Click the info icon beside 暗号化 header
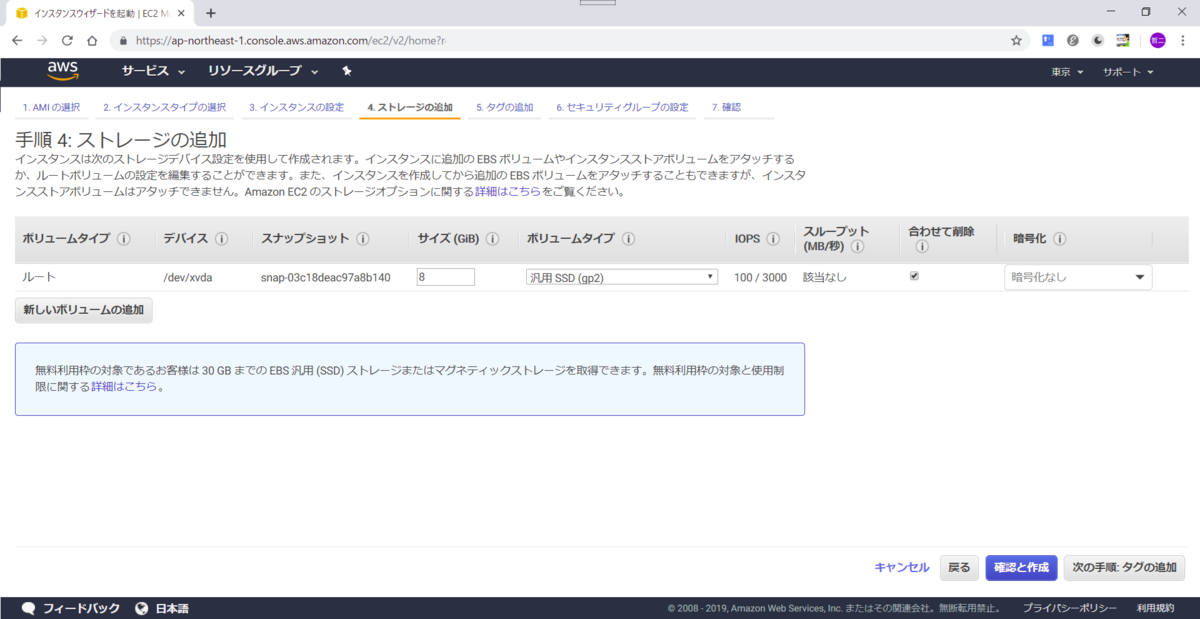Screen dimensions: 1200x619 1058,238
